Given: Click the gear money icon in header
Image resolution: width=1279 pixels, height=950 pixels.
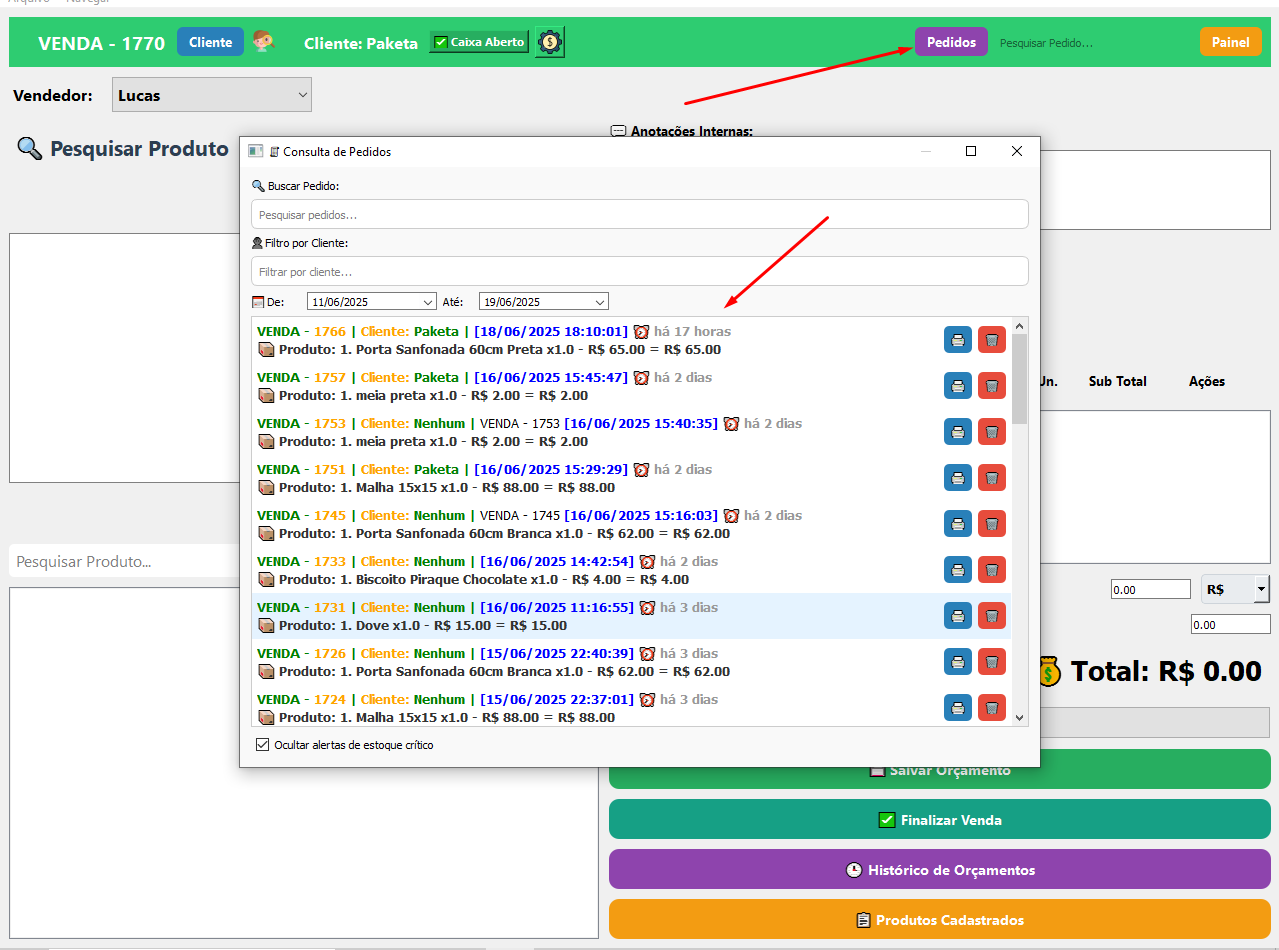Looking at the screenshot, I should click(549, 42).
